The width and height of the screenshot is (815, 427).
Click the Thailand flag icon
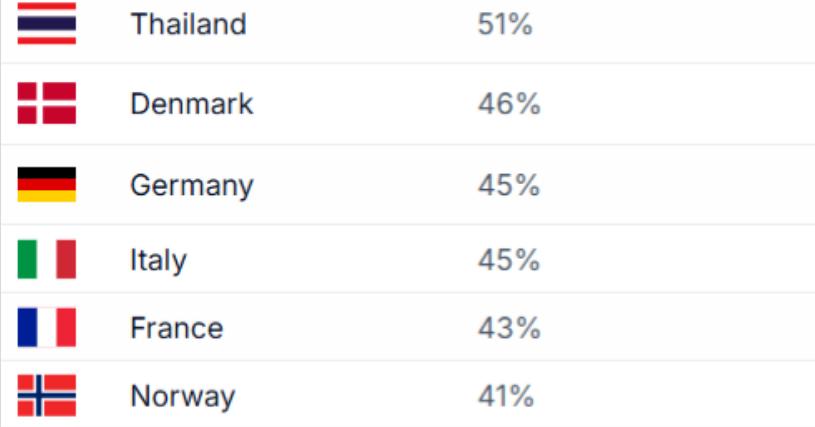46,22
